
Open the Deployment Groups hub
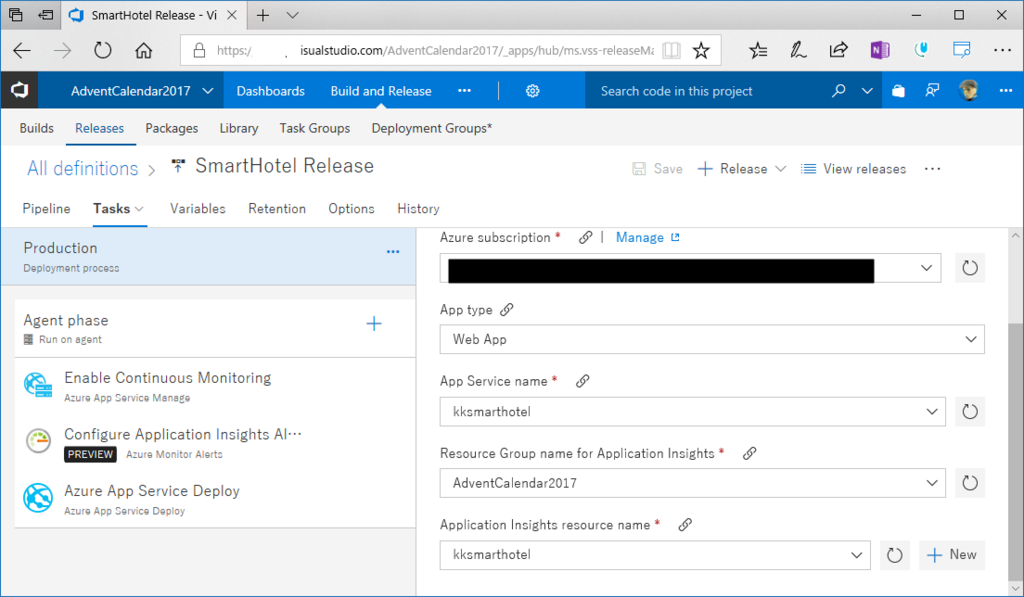[432, 128]
